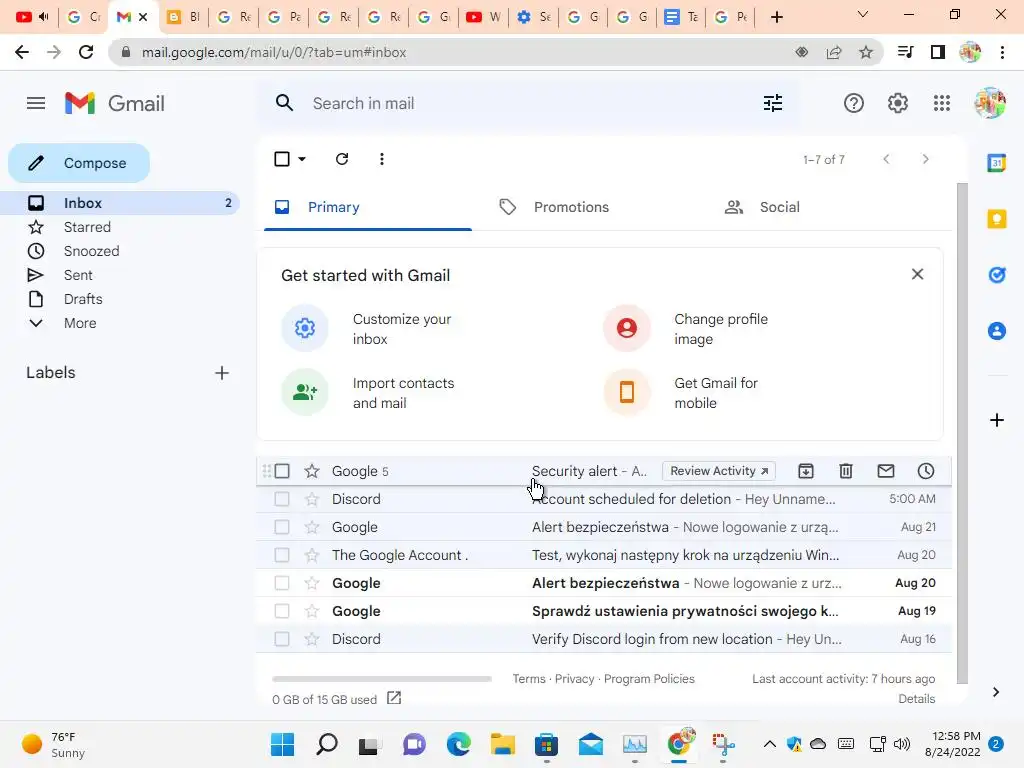Show search options filter icon
Viewport: 1024px width, 768px height.
coord(773,103)
